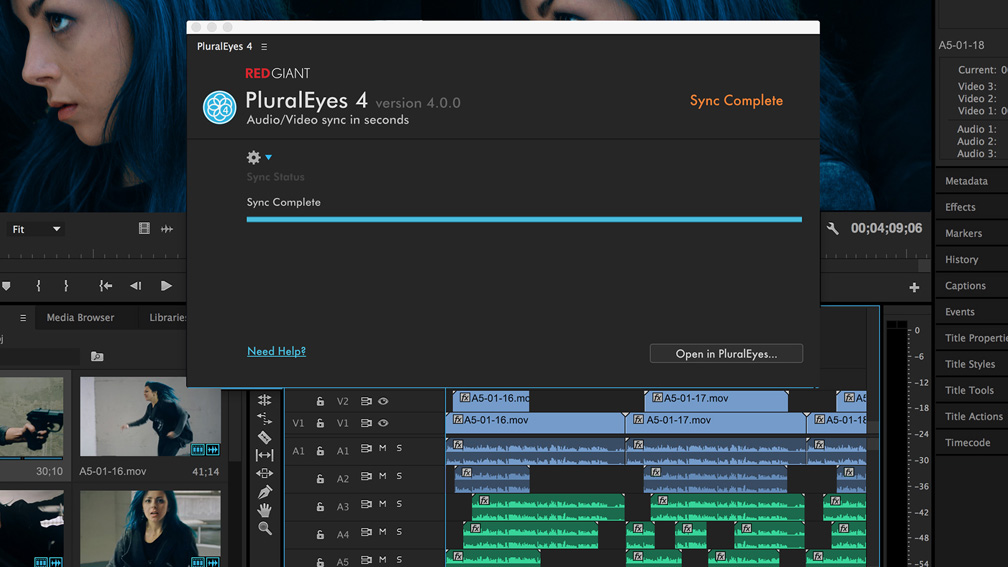Switch to the Media Browser tab
Image resolution: width=1008 pixels, height=567 pixels.
[80, 318]
